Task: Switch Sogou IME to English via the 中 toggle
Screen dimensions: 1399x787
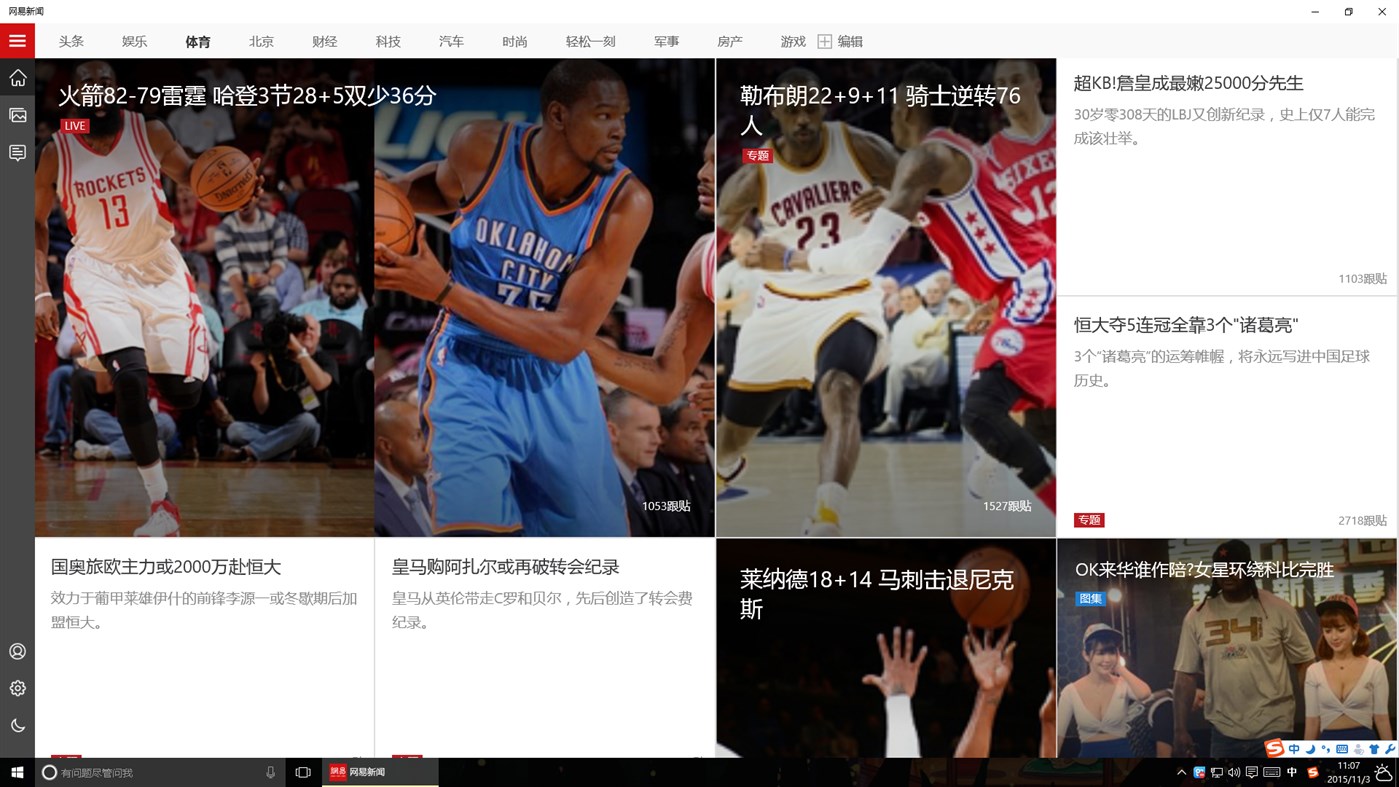Action: (x=1294, y=748)
